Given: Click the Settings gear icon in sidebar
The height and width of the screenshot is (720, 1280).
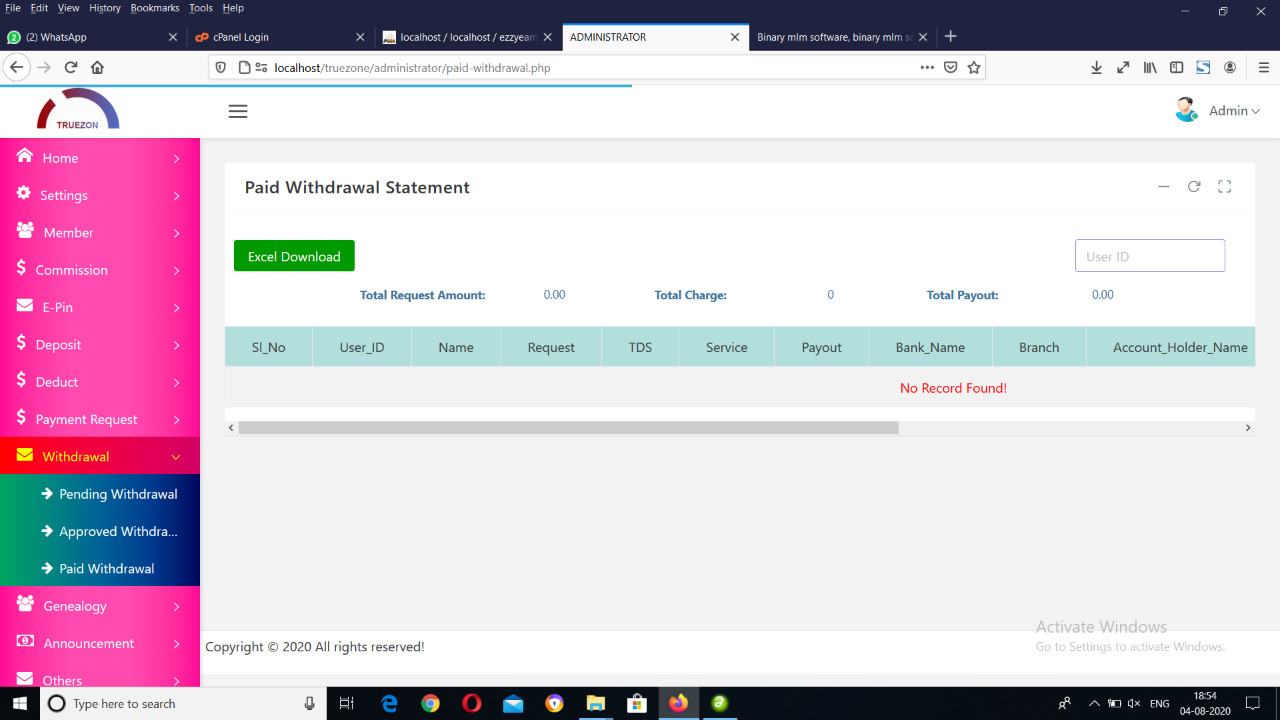Looking at the screenshot, I should click(24, 194).
